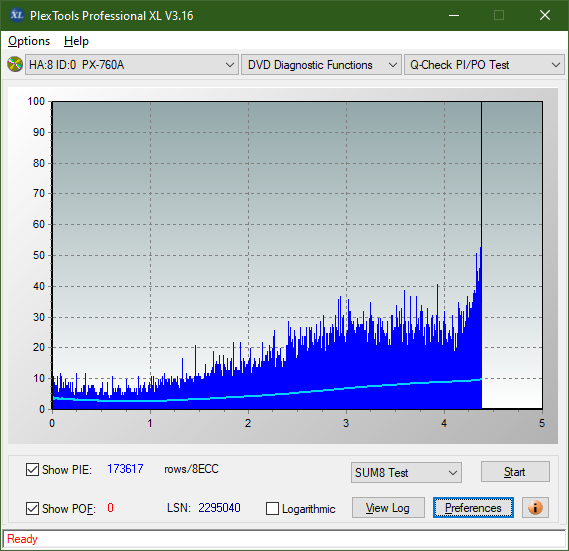Open the Help menu
This screenshot has height=551, width=569.
pyautogui.click(x=76, y=41)
